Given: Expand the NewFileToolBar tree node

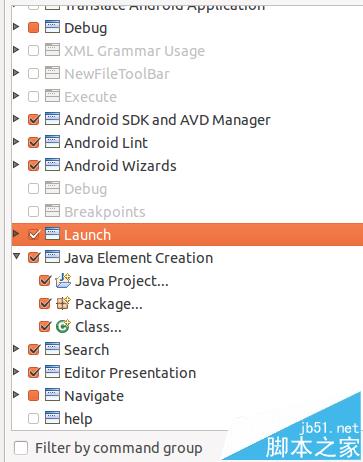Looking at the screenshot, I should pos(16,72).
